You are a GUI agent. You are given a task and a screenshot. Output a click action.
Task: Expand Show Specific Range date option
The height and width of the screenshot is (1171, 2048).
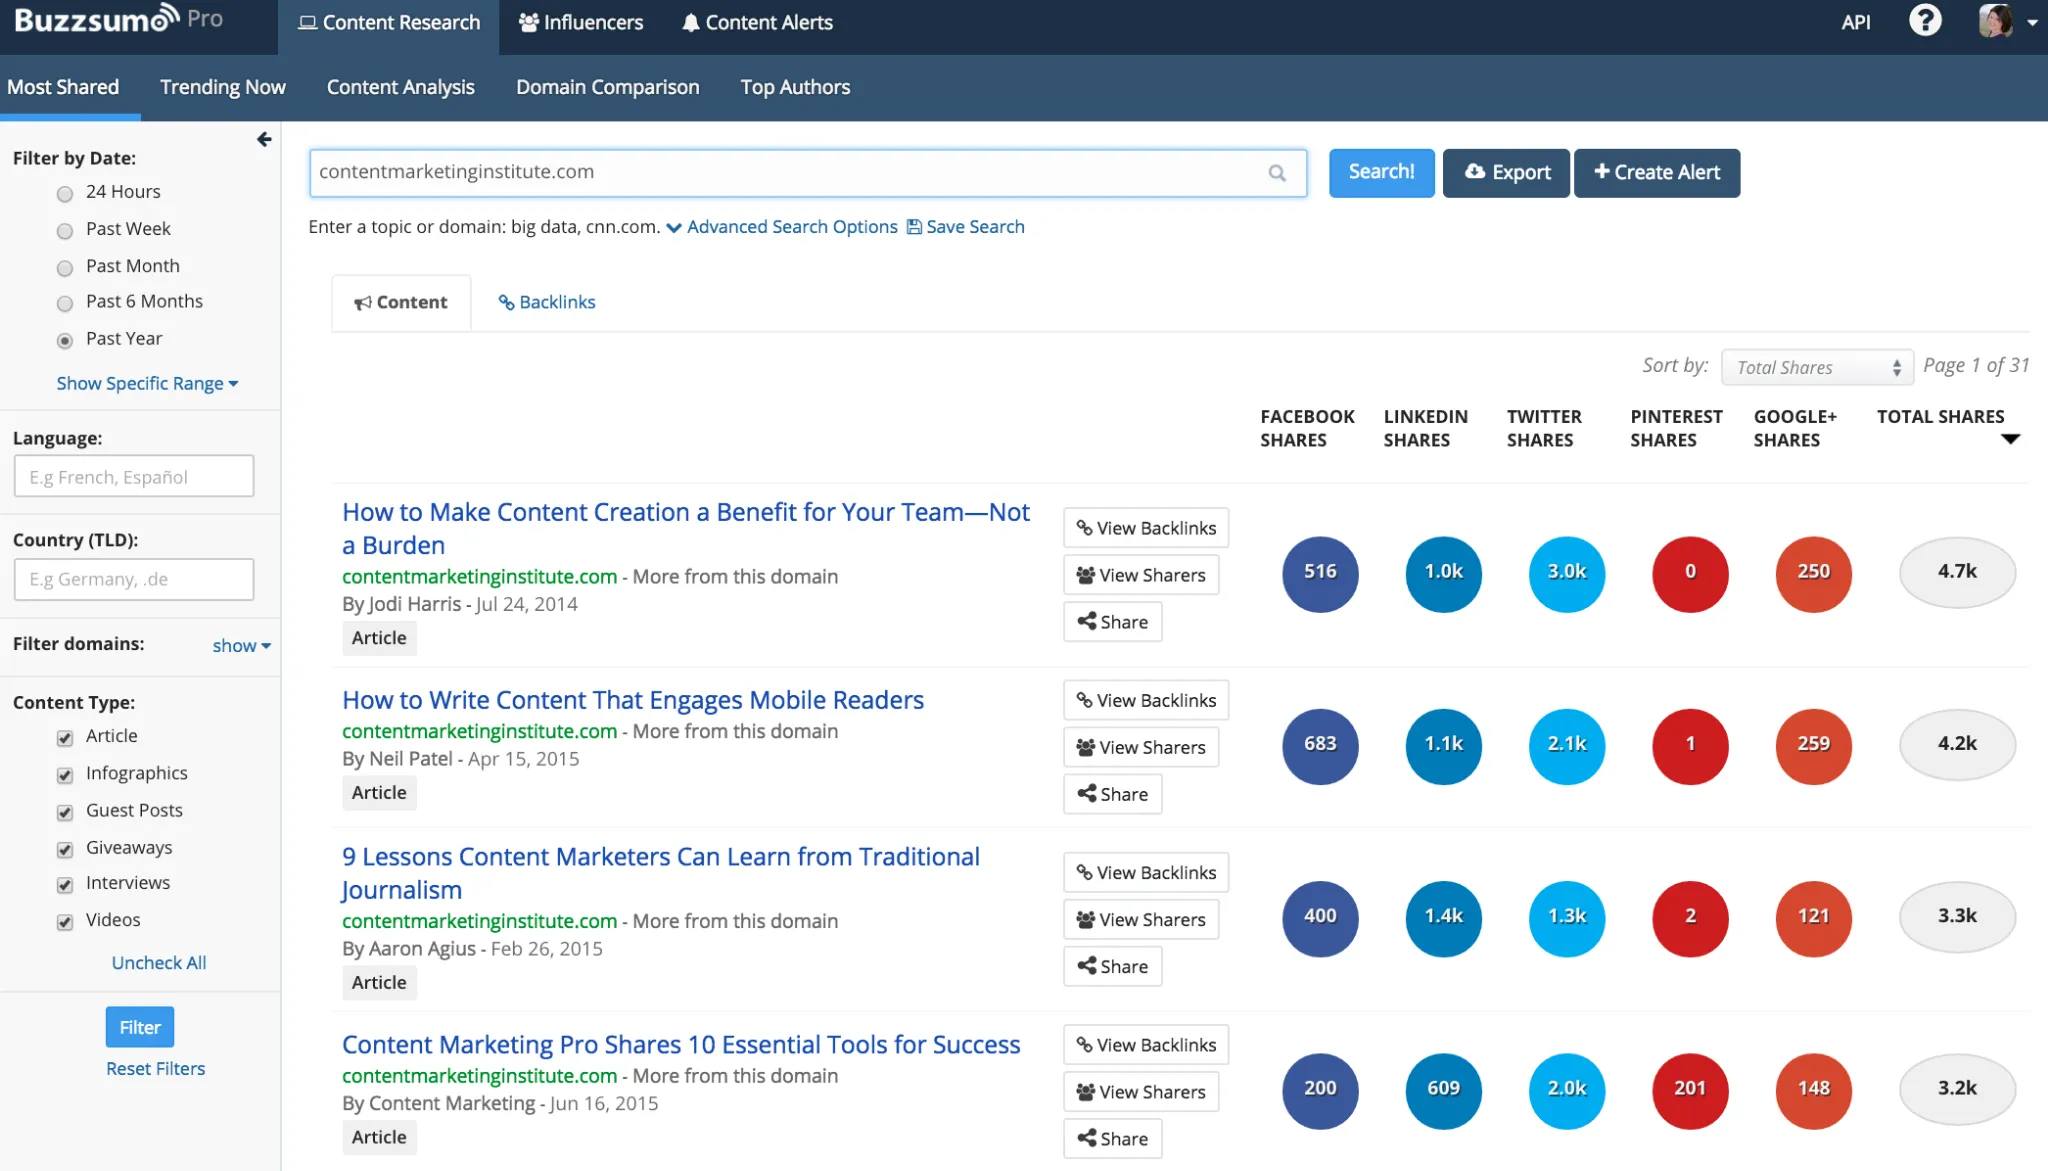pos(147,384)
